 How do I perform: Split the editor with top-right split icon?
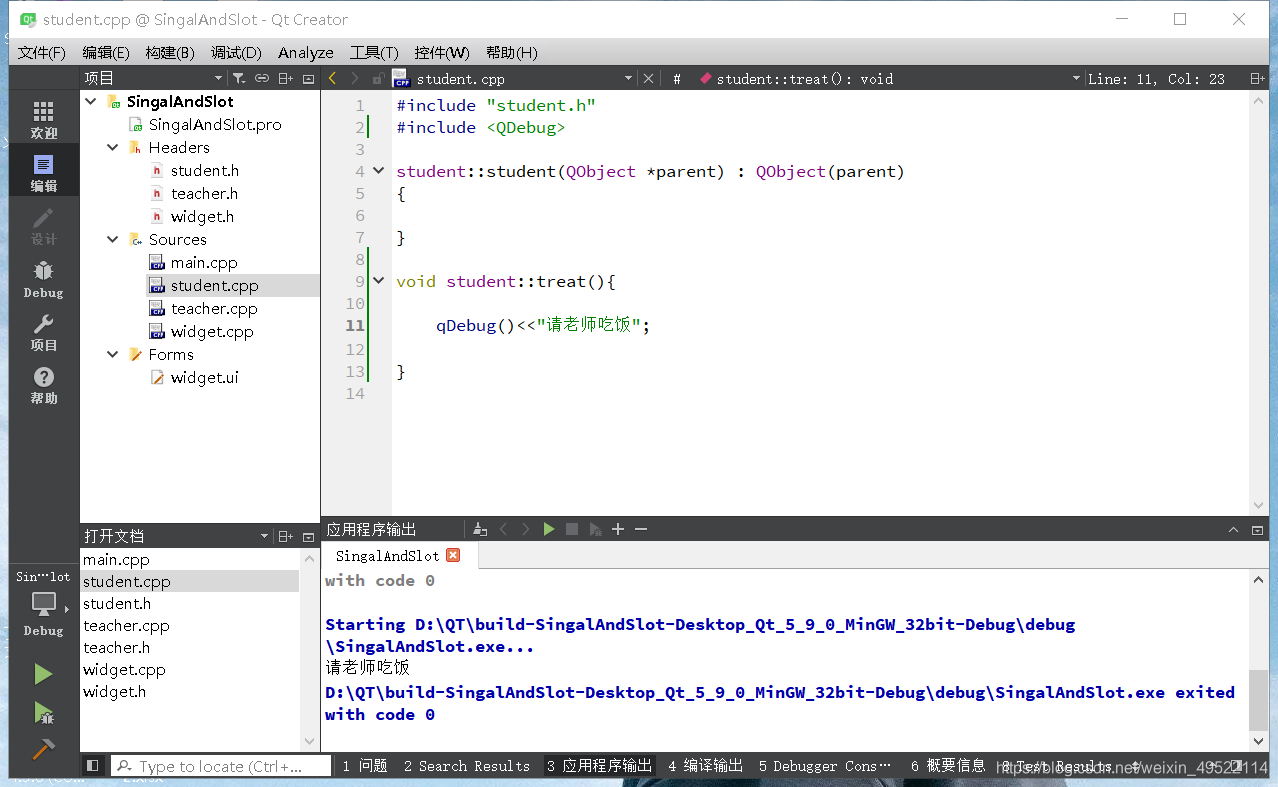(x=1257, y=78)
